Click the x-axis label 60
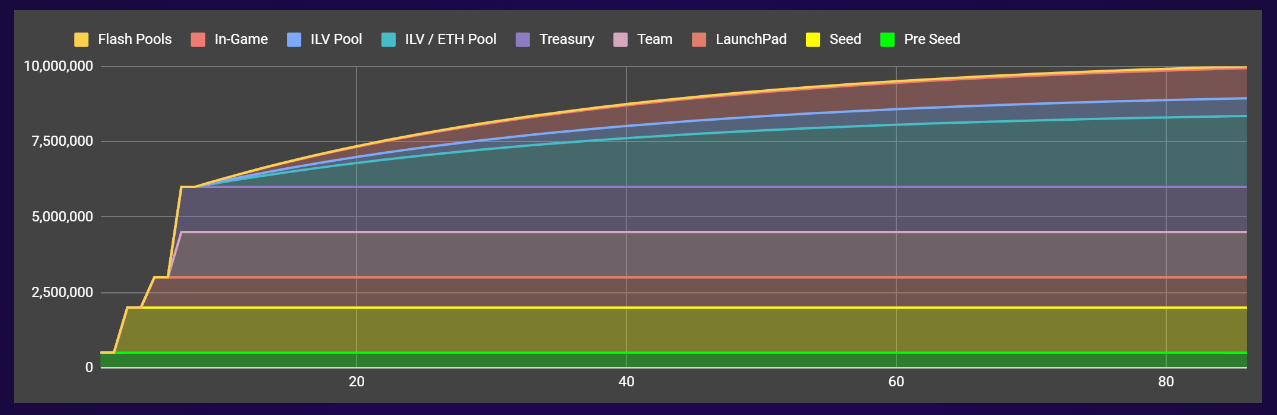 tap(896, 382)
